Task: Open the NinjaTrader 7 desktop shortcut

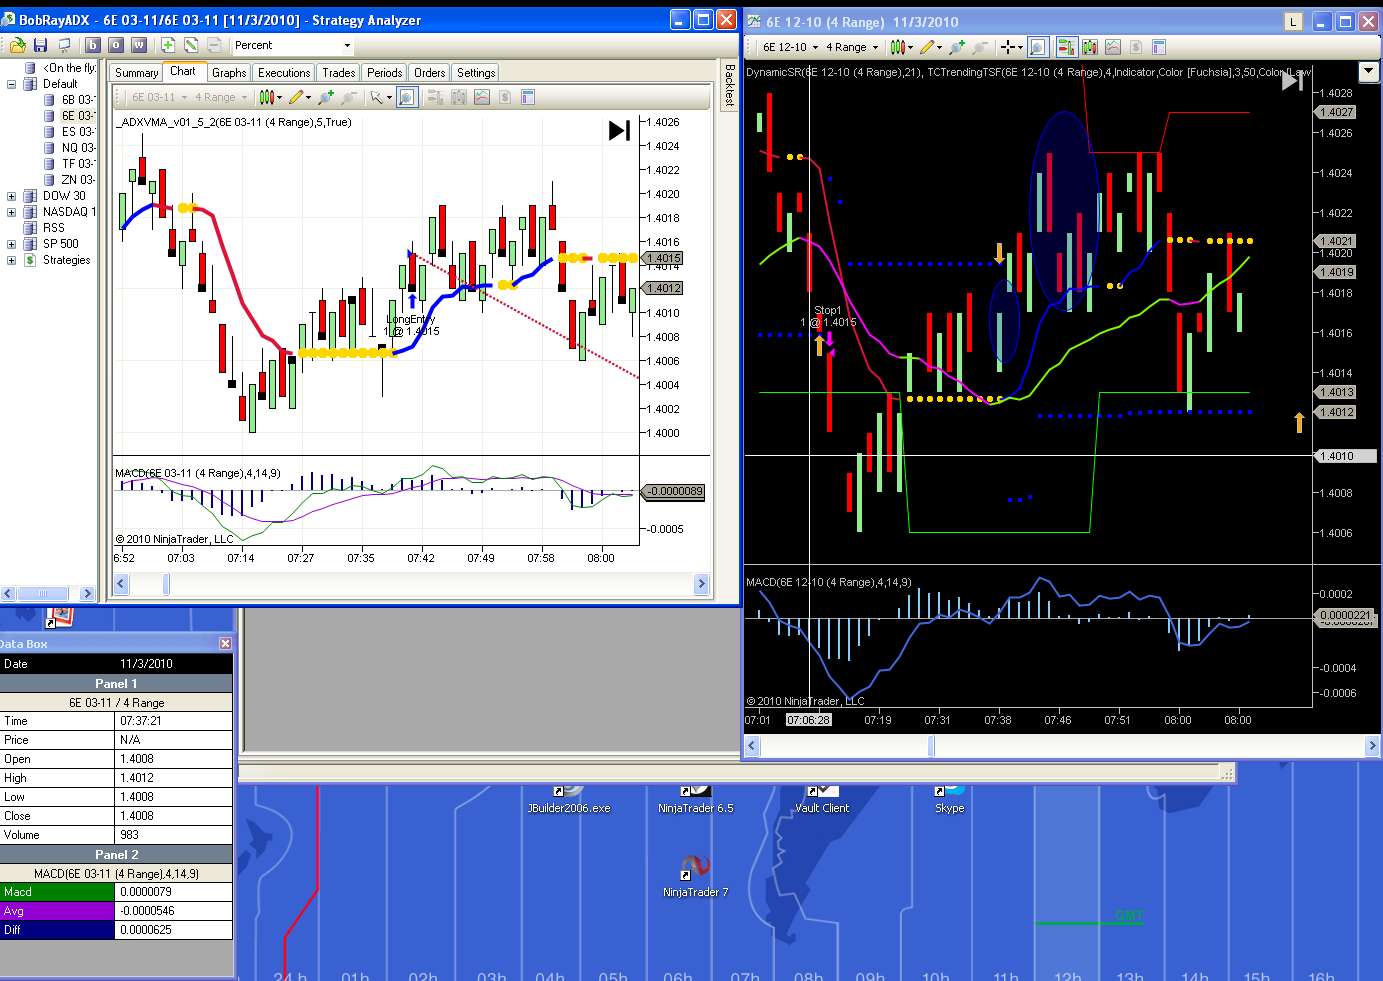Action: click(x=695, y=877)
